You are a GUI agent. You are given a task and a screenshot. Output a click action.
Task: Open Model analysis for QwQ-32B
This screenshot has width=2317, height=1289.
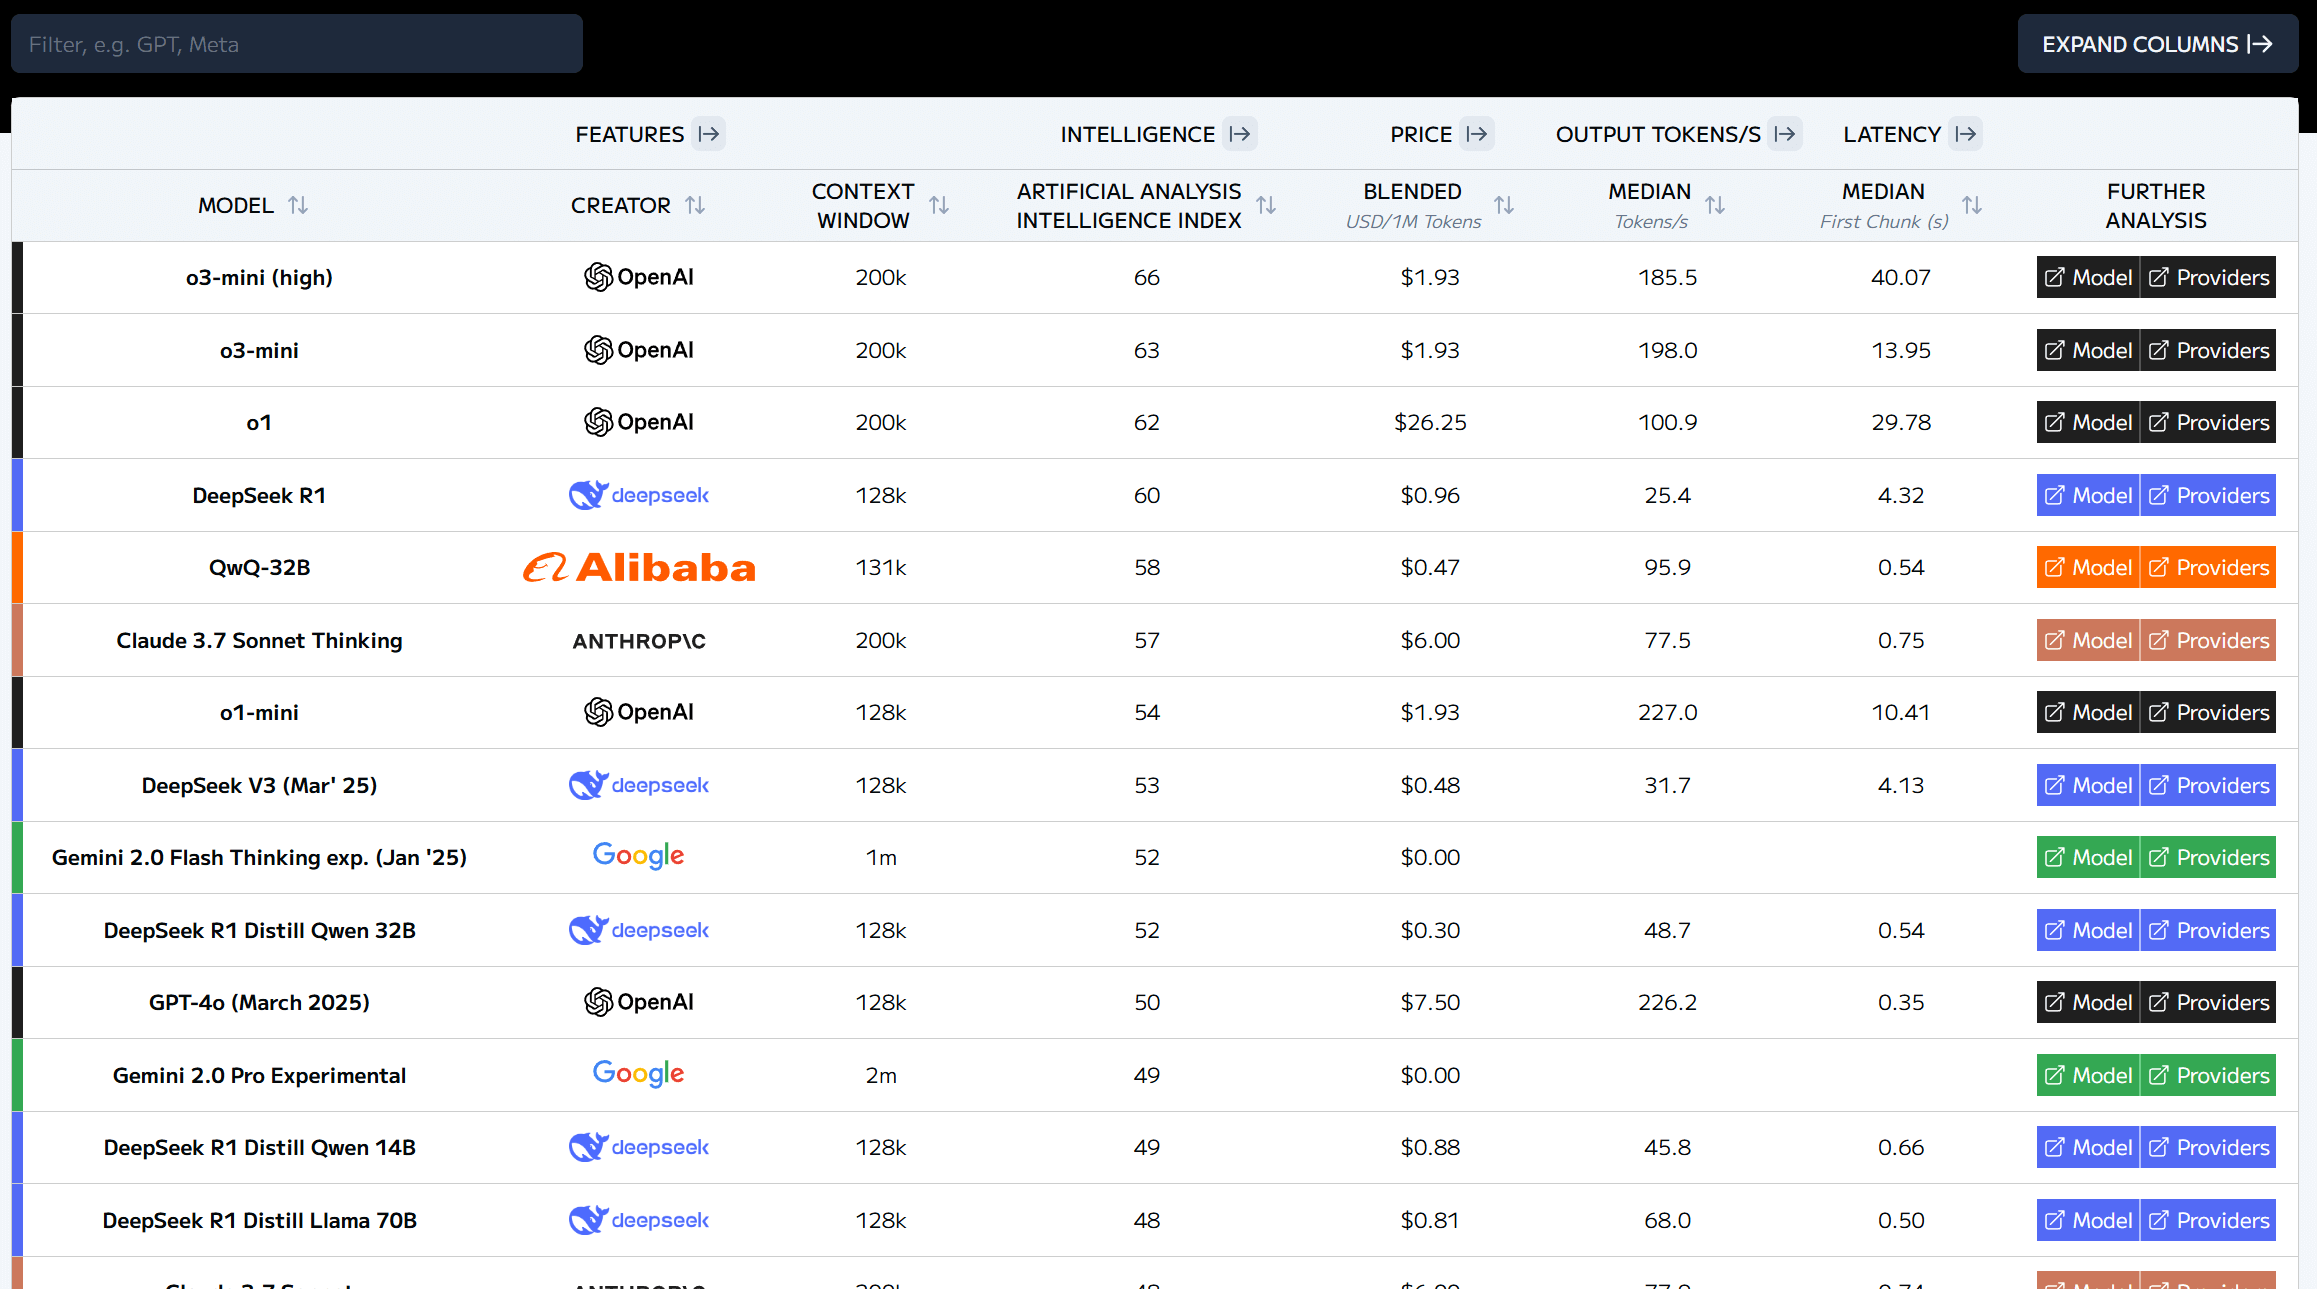(x=2088, y=567)
